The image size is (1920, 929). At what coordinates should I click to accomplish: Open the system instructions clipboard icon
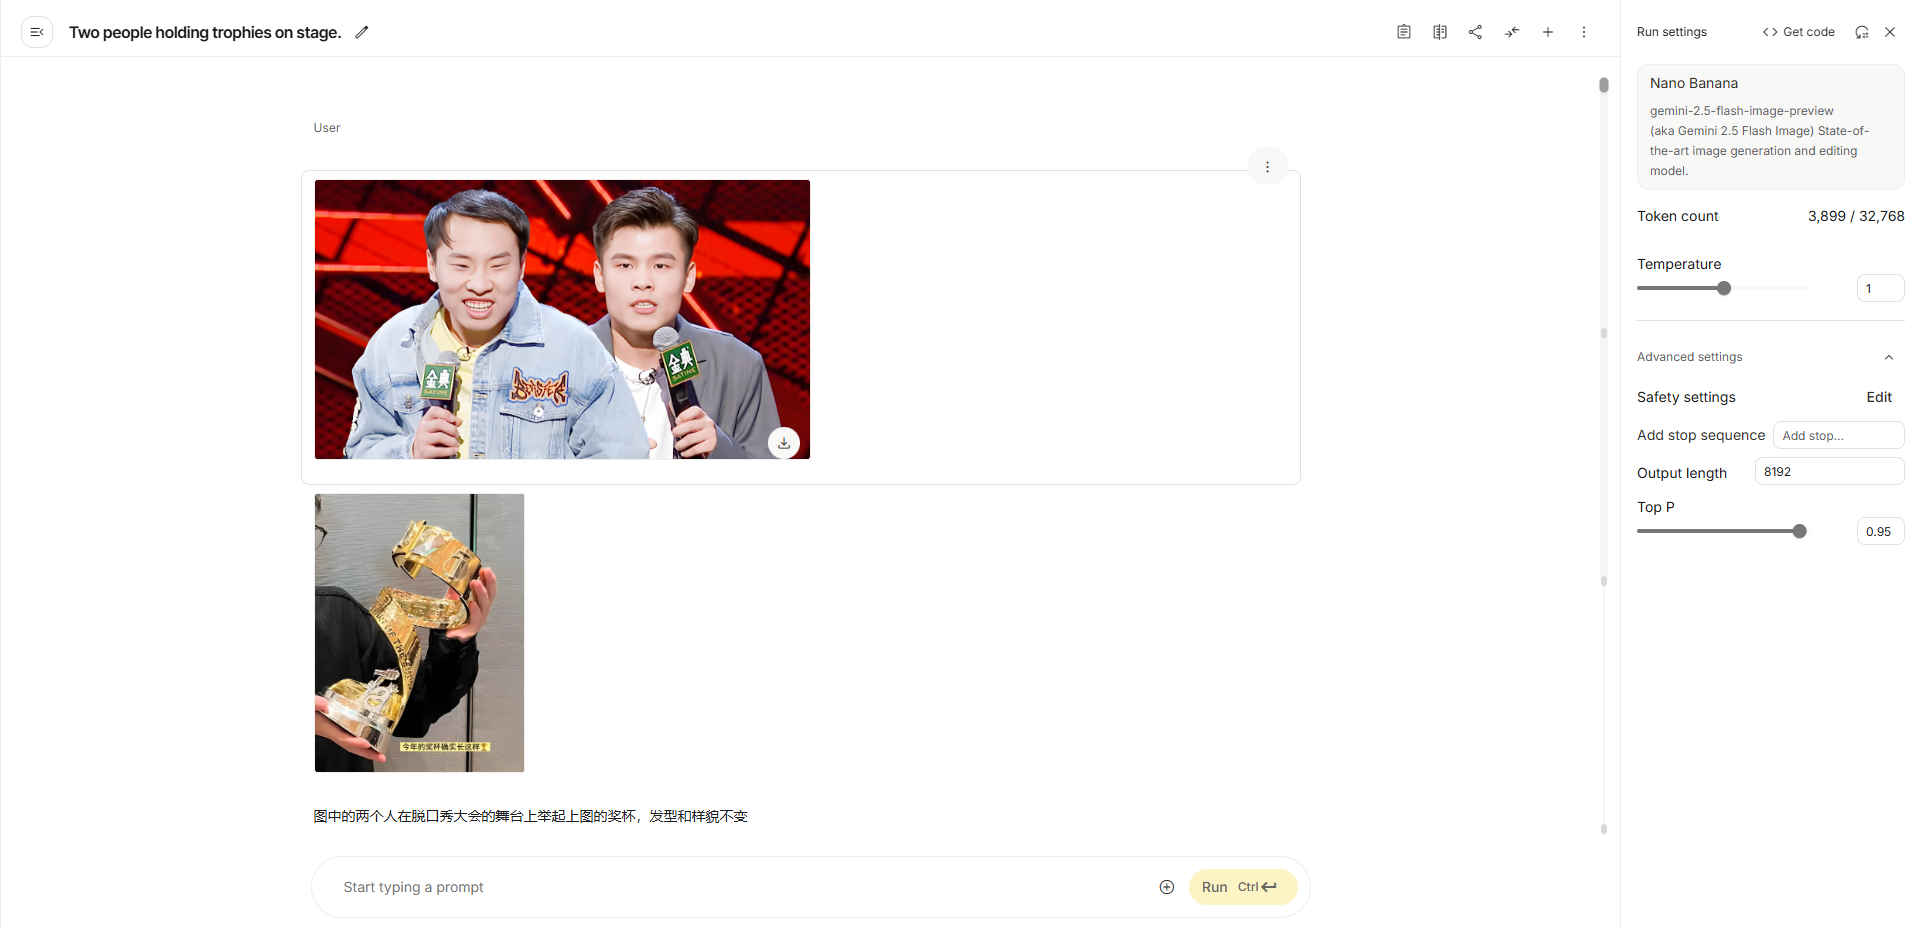point(1404,32)
